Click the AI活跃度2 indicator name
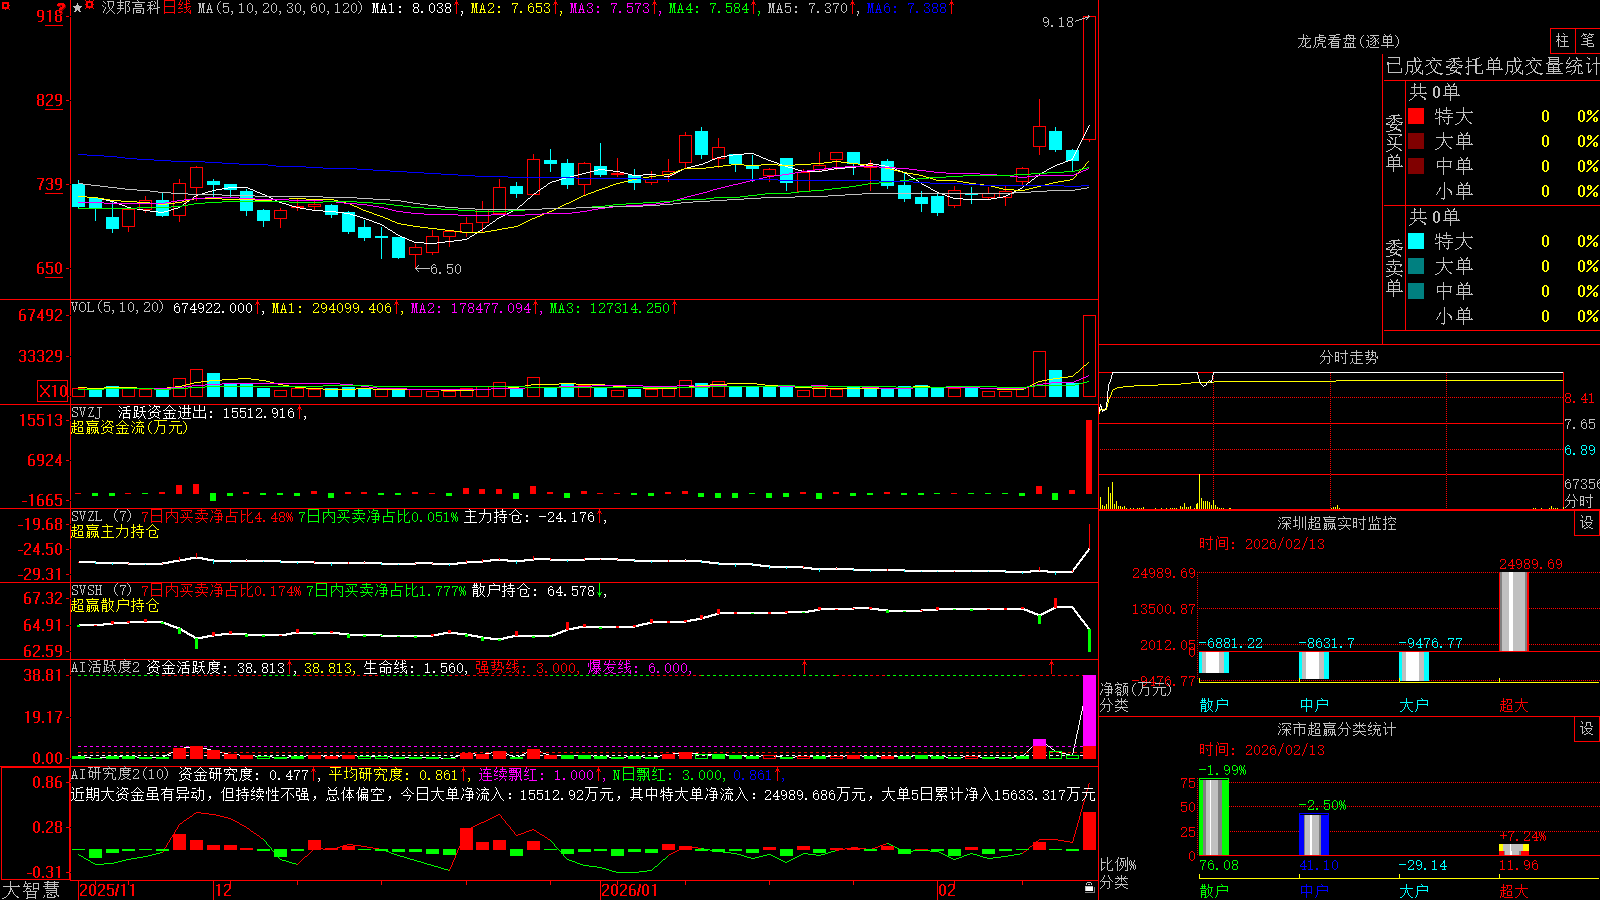The width and height of the screenshot is (1600, 900). (105, 668)
